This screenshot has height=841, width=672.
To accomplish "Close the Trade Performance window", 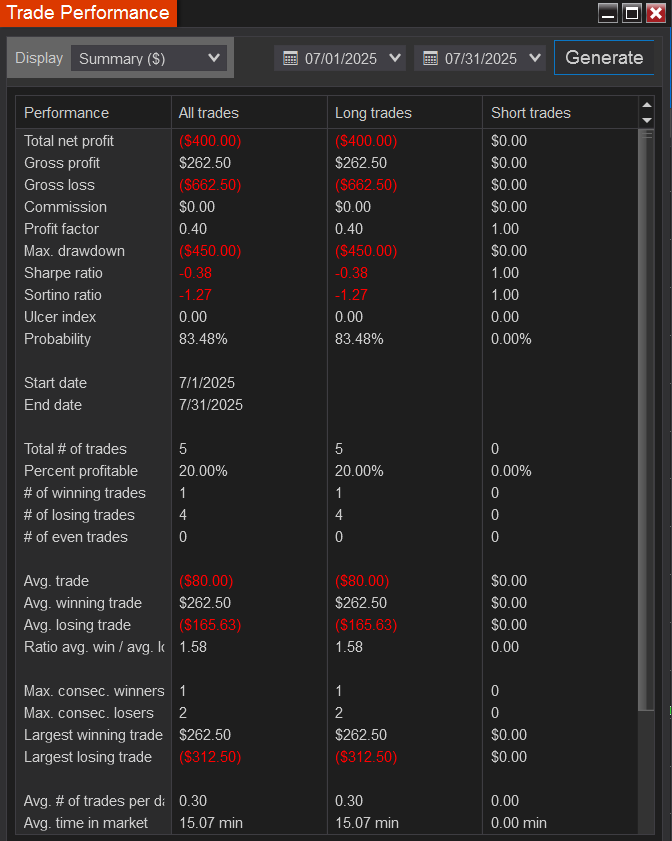I will coord(656,13).
